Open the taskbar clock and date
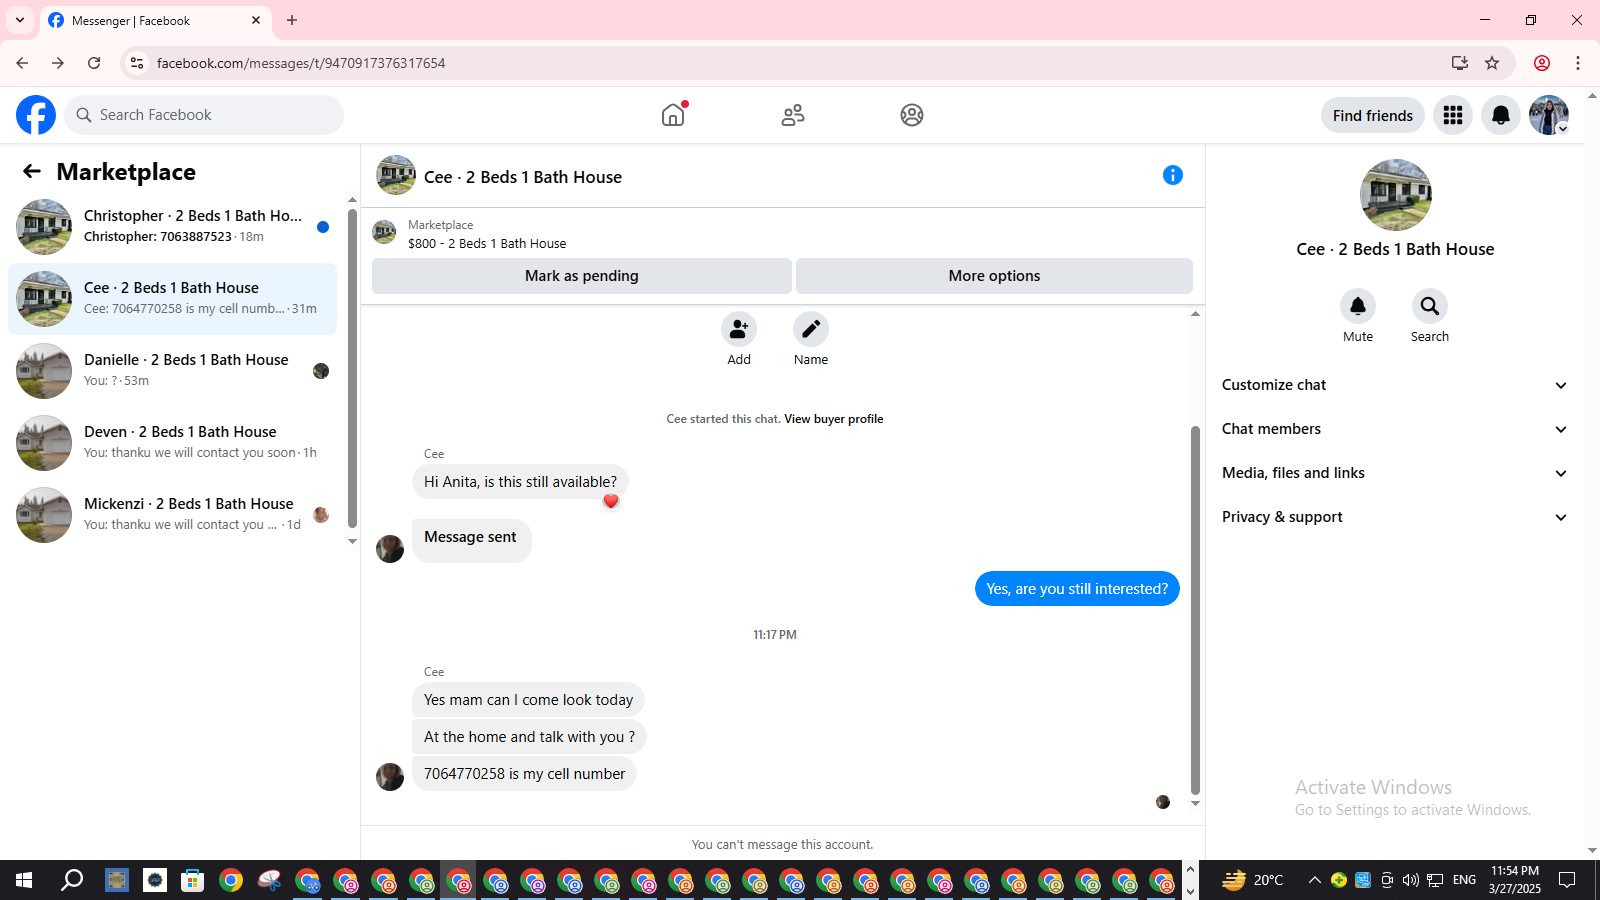Image resolution: width=1600 pixels, height=900 pixels. tap(1514, 880)
